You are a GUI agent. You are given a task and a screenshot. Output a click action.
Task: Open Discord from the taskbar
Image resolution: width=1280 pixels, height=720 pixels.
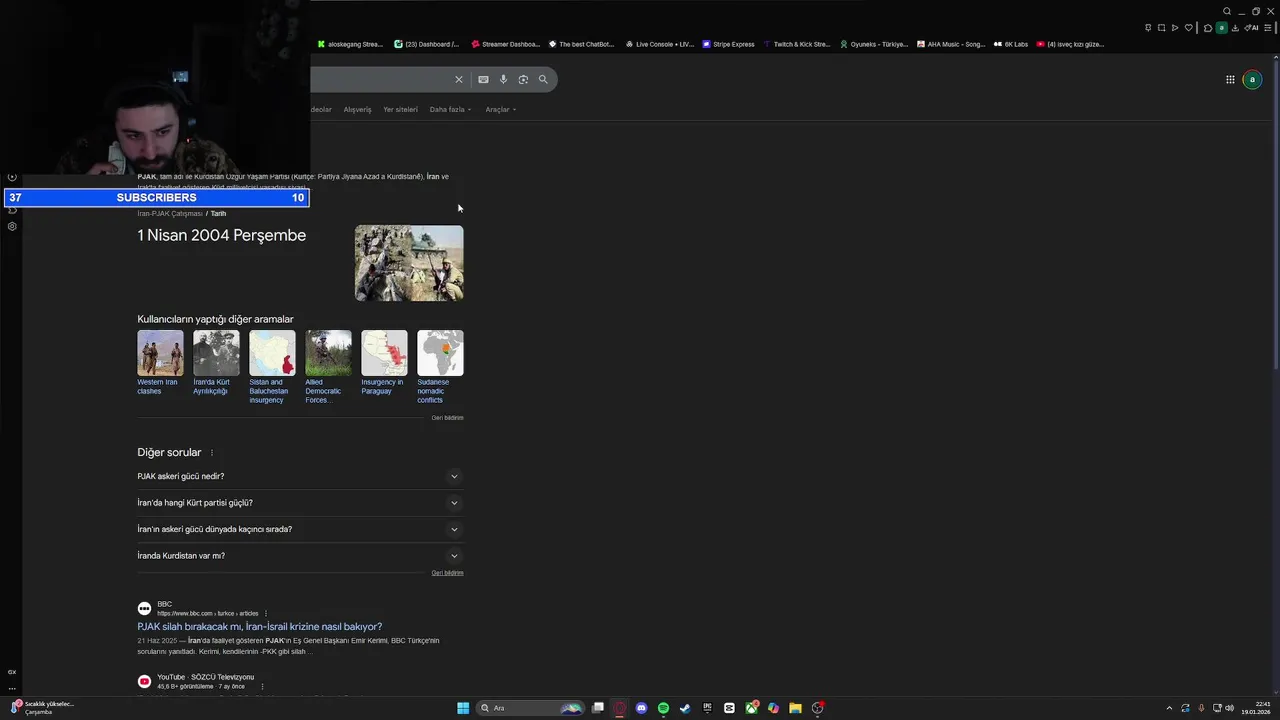[x=641, y=708]
